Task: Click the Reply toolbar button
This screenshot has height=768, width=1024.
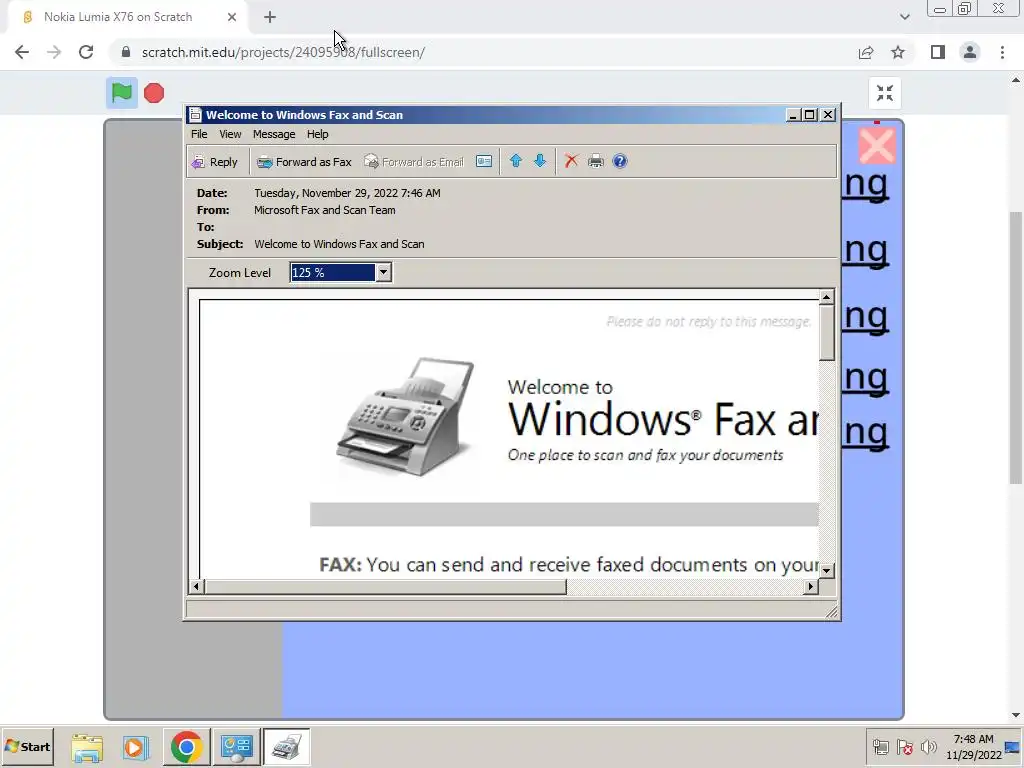Action: (214, 162)
